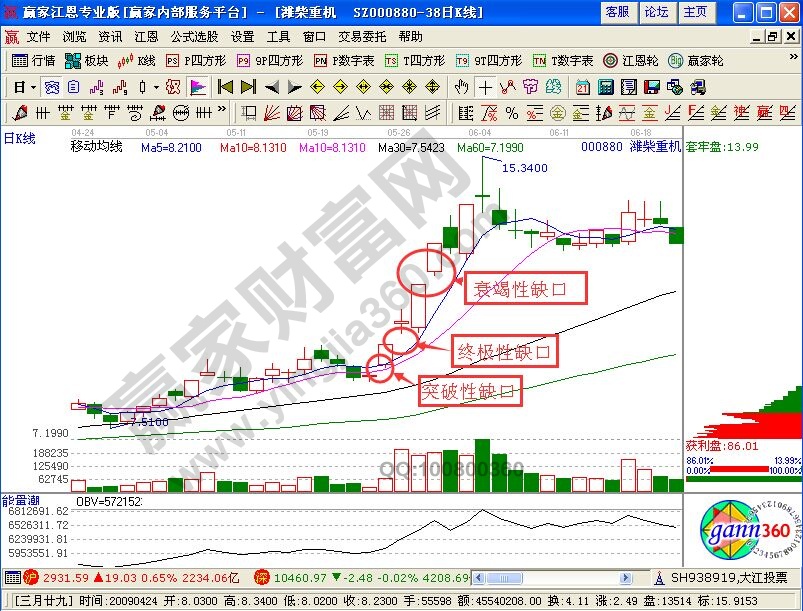
Task: Click the 客服 button in title bar
Action: 618,12
